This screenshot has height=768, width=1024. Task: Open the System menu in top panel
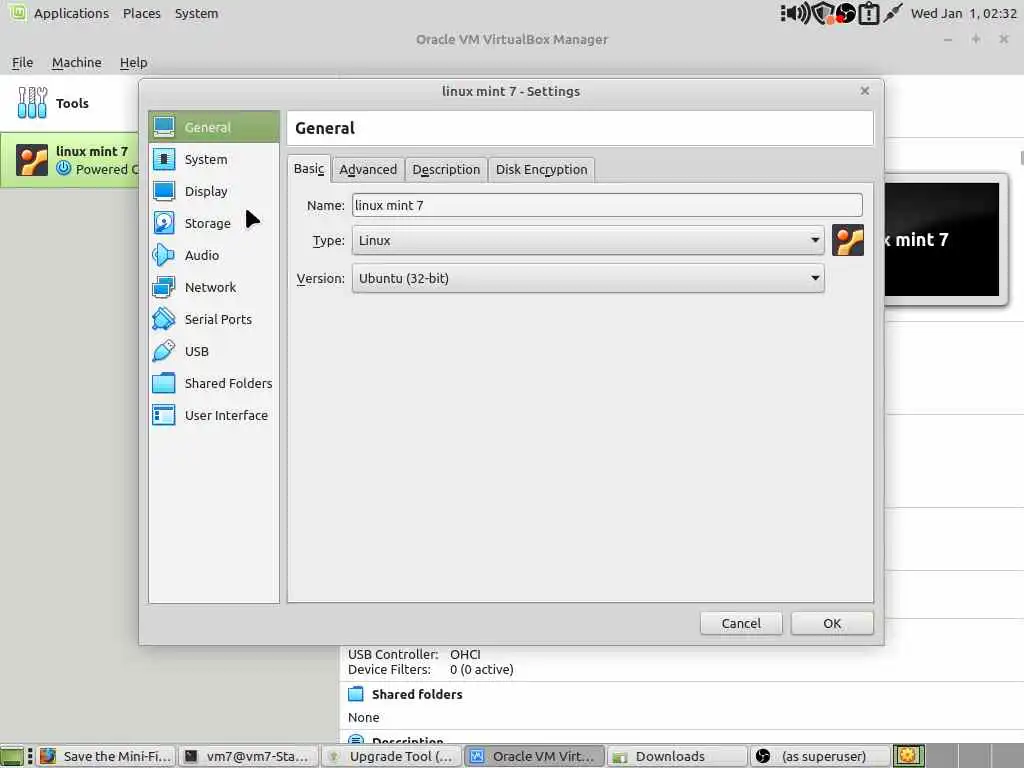(197, 13)
